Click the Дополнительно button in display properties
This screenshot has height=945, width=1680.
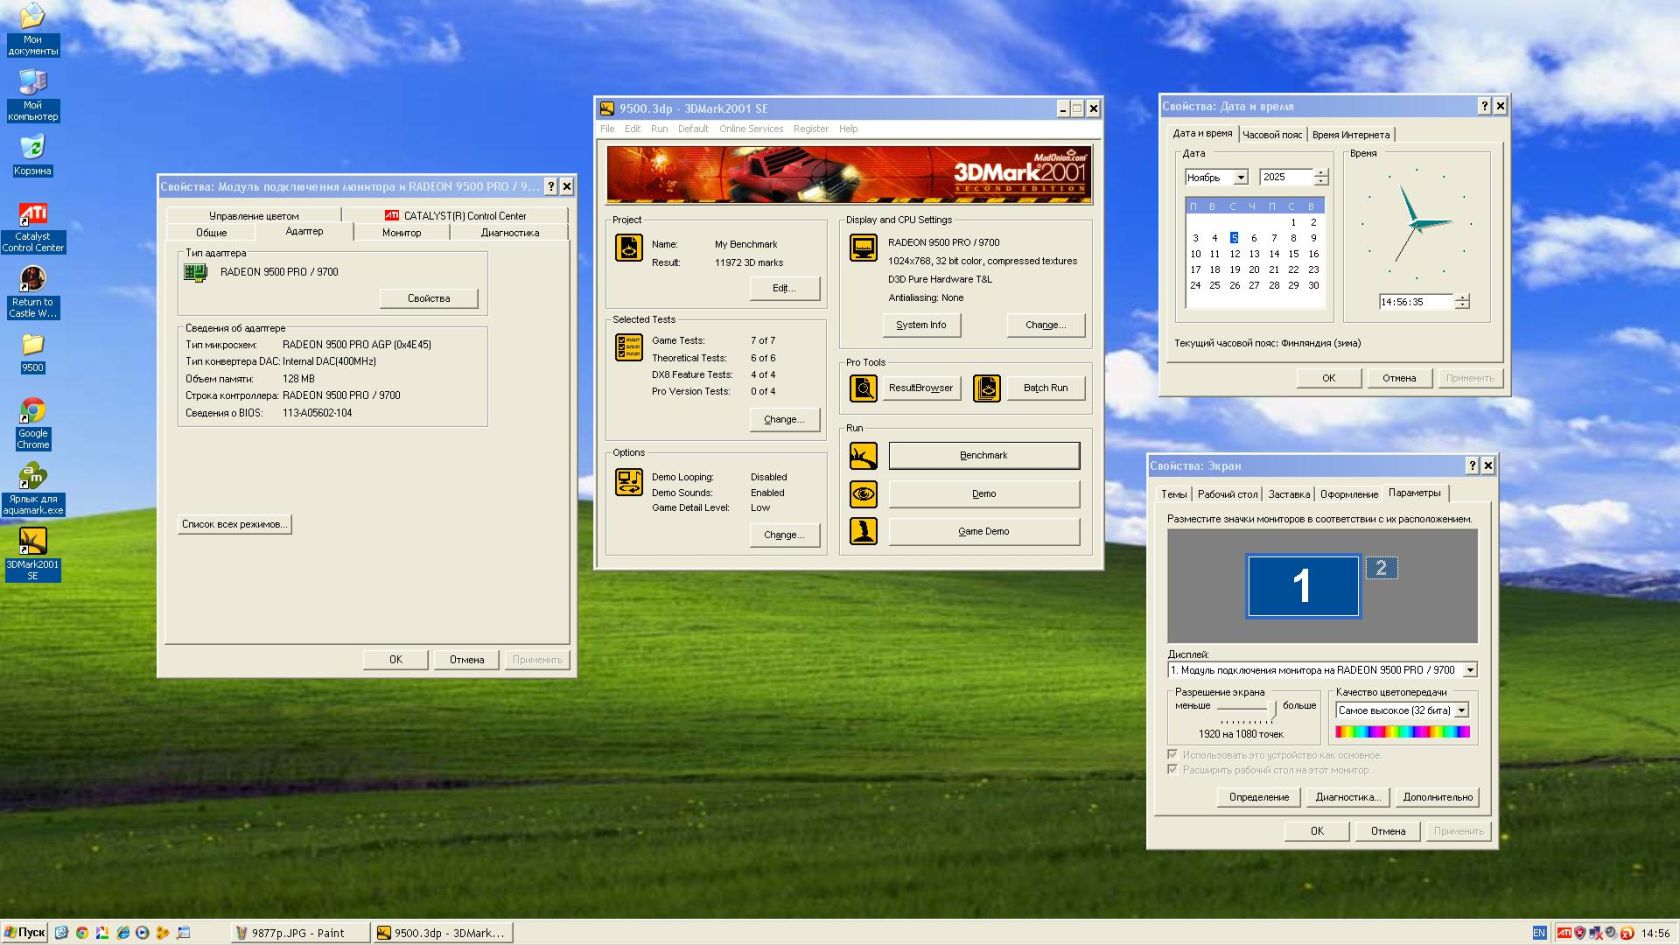click(x=1437, y=797)
